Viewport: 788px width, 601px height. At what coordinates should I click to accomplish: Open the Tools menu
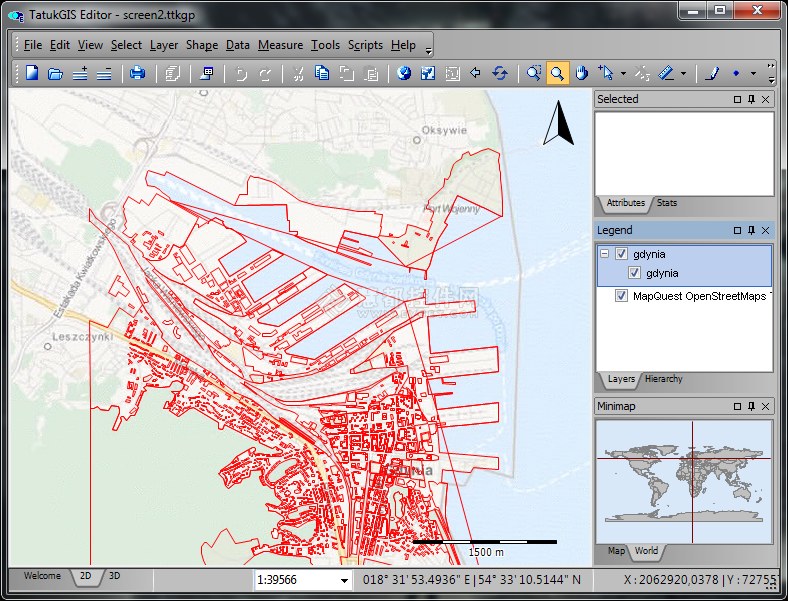click(x=325, y=45)
